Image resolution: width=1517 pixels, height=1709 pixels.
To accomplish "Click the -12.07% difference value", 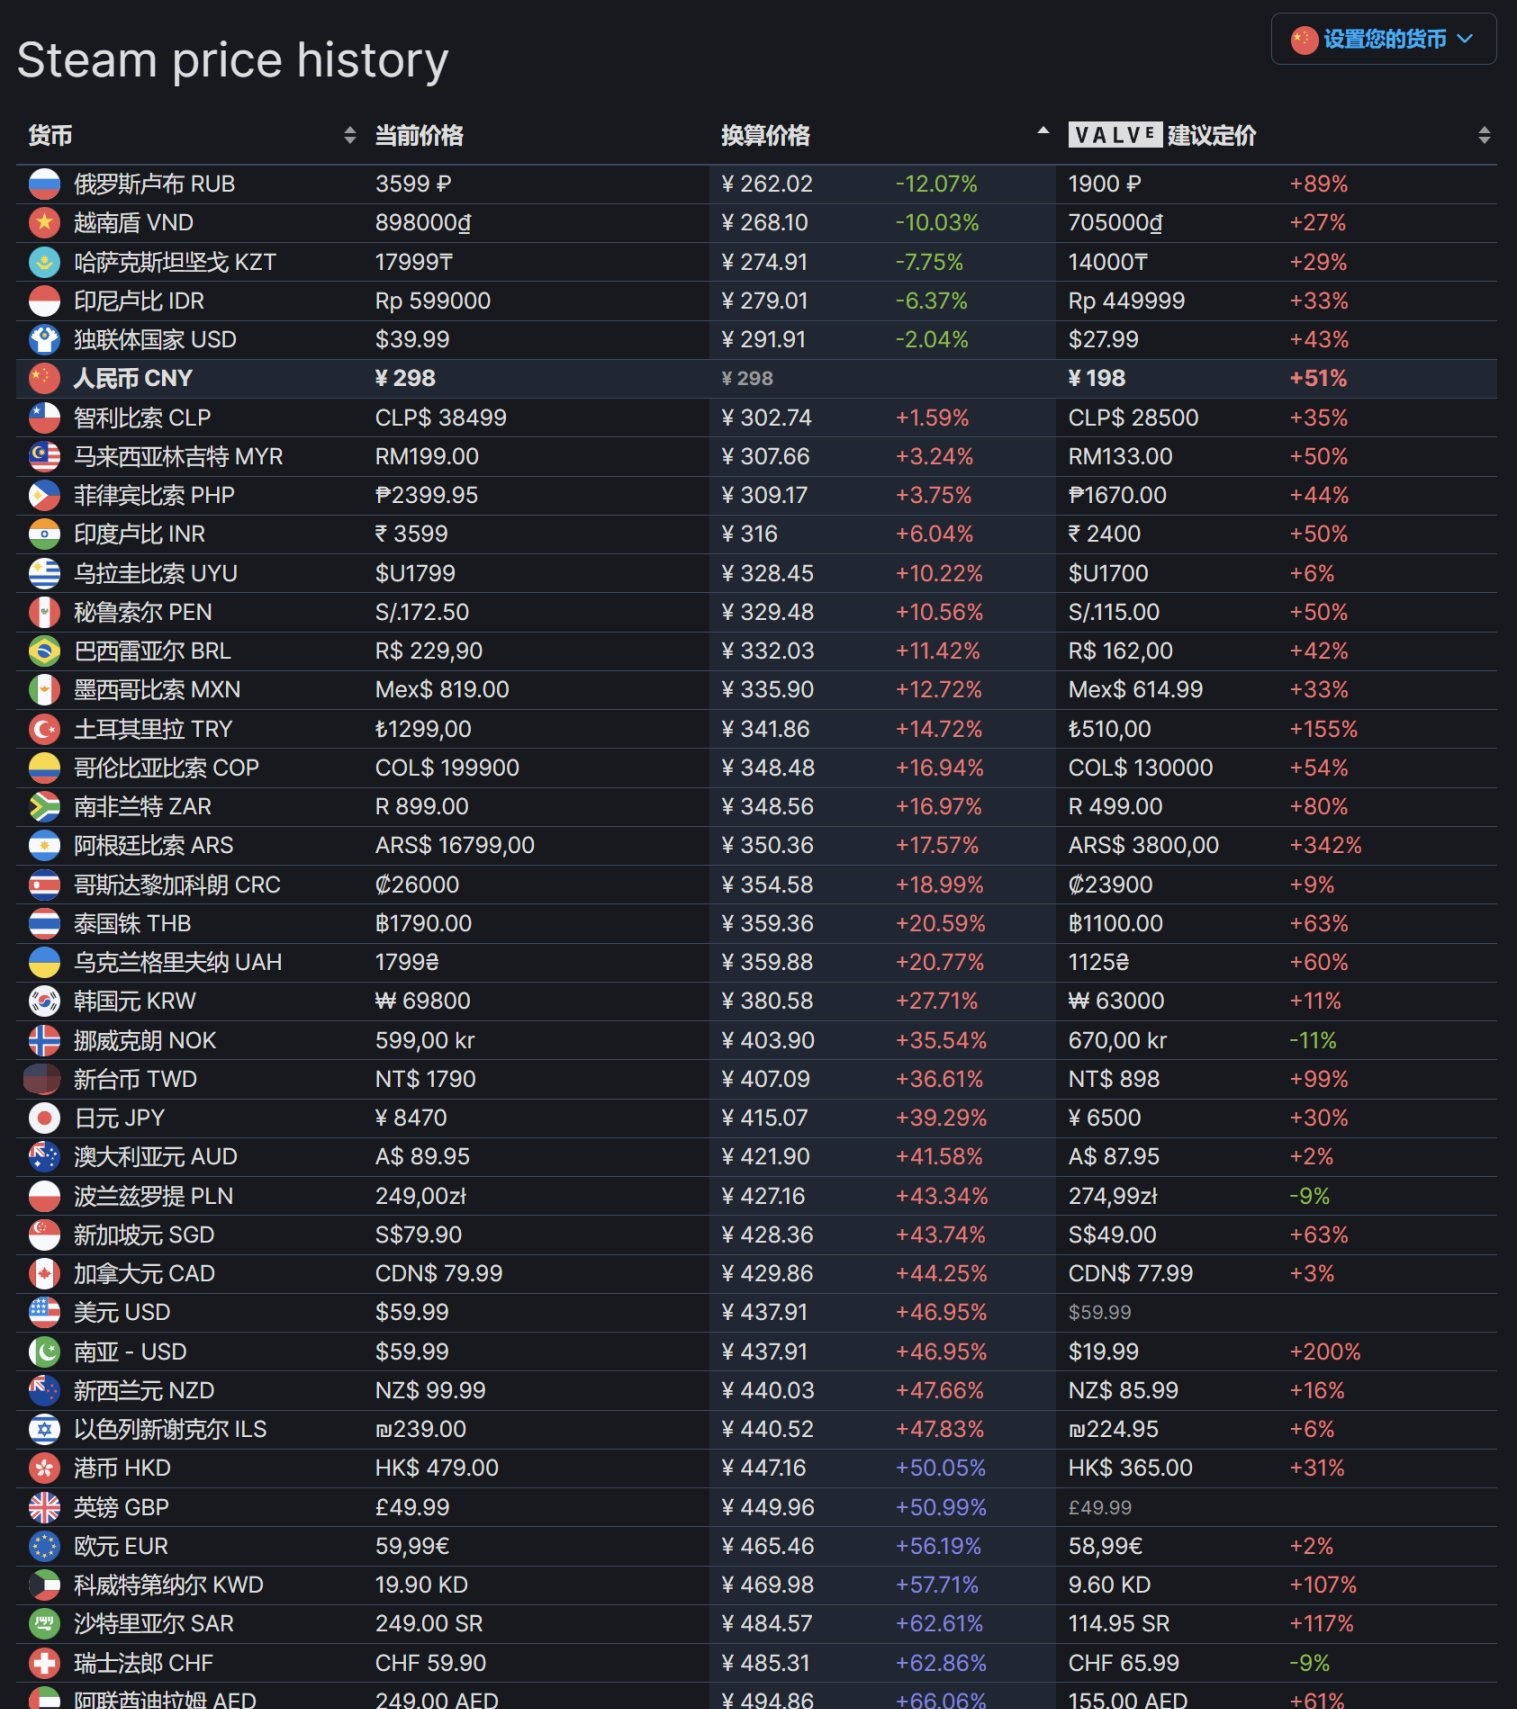I will 936,184.
